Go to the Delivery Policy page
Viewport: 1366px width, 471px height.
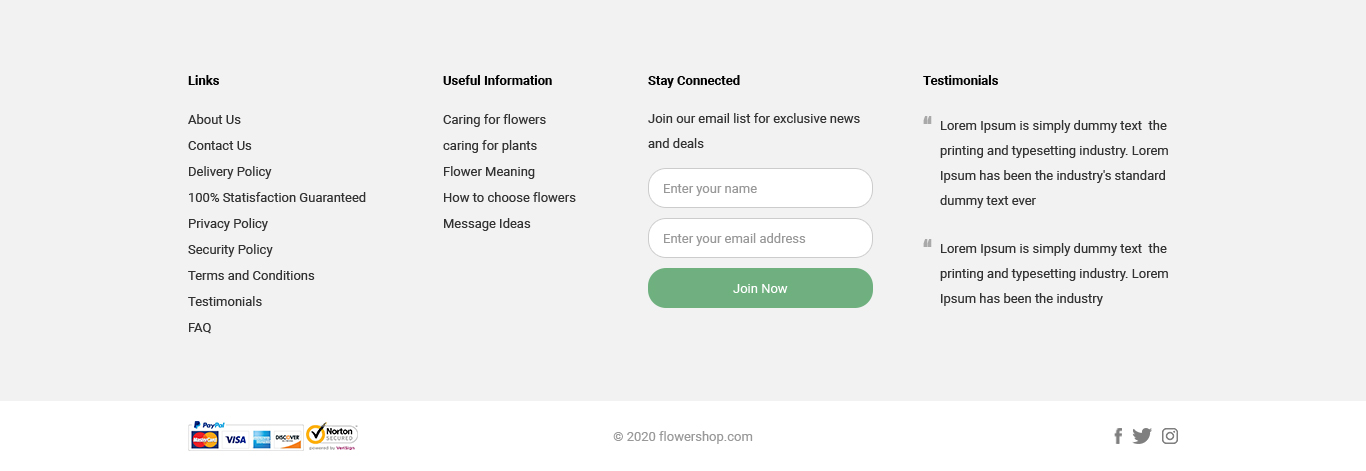(230, 172)
